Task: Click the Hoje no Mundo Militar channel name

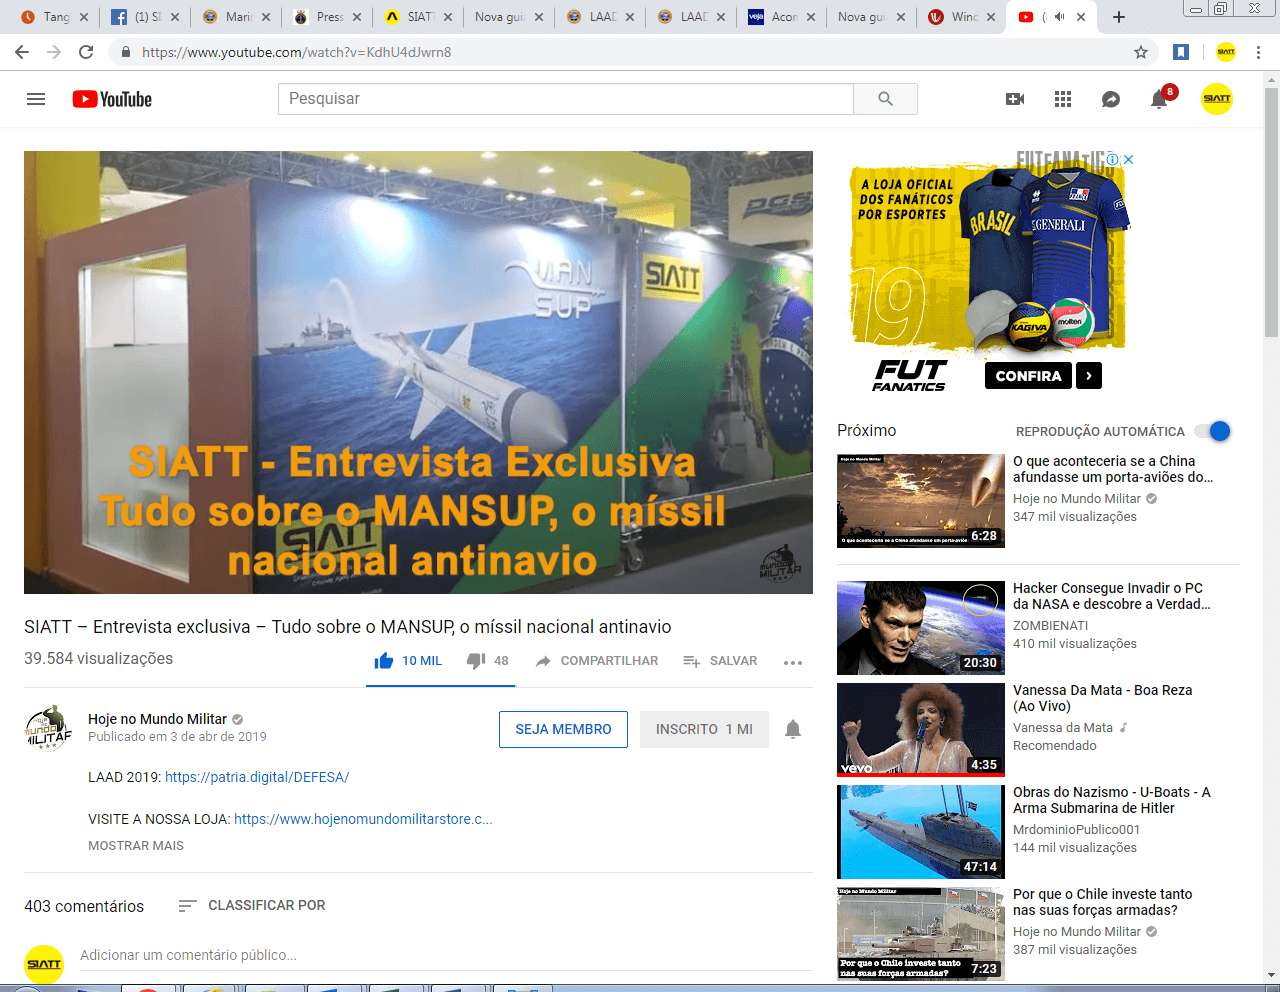Action: click(157, 719)
